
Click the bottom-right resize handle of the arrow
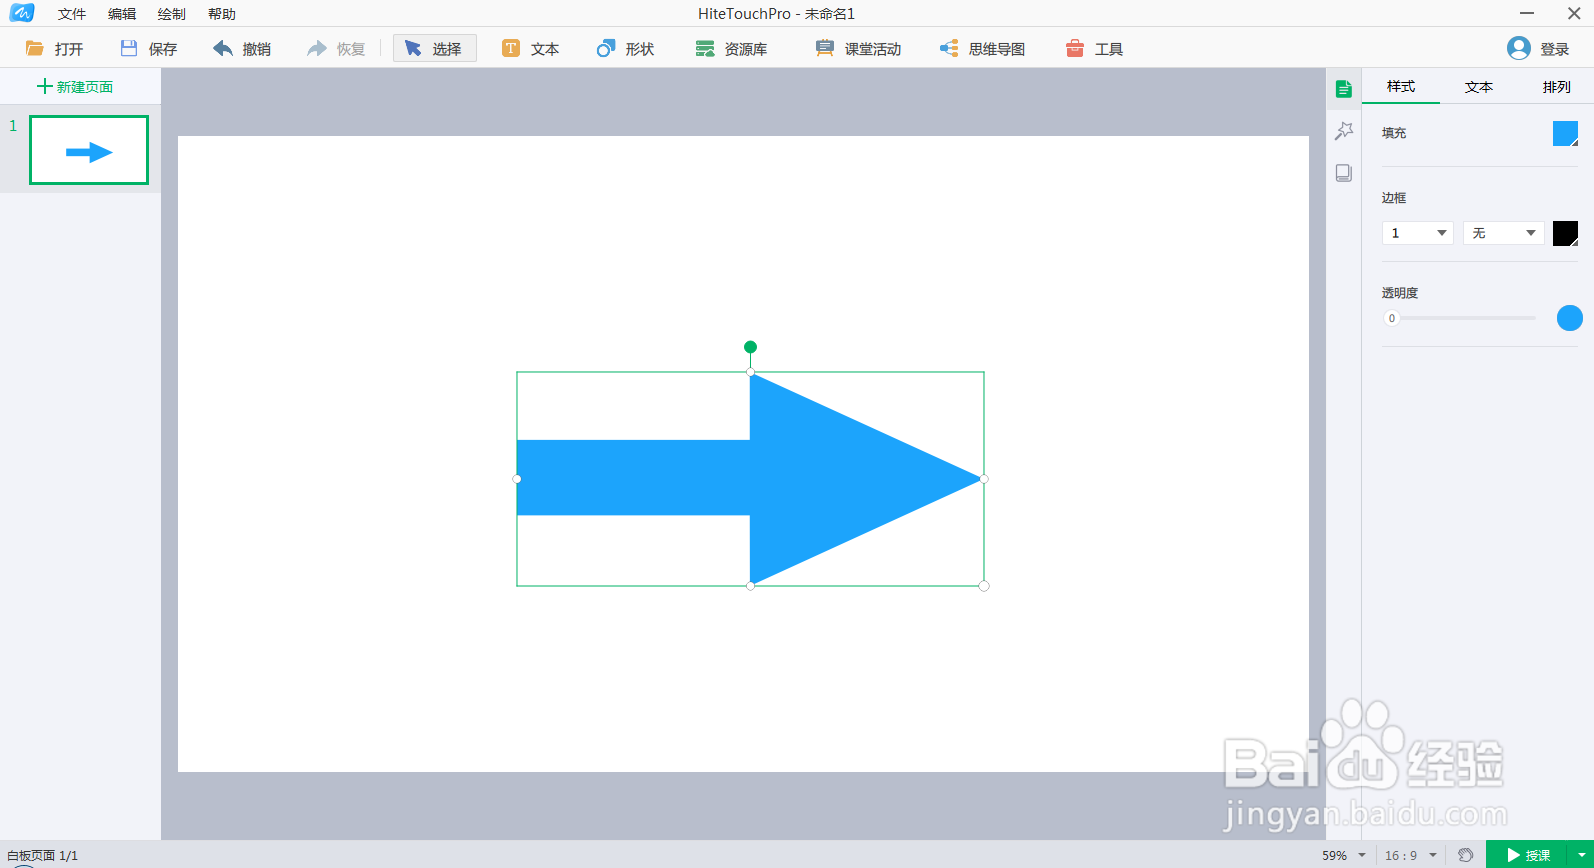click(x=984, y=586)
